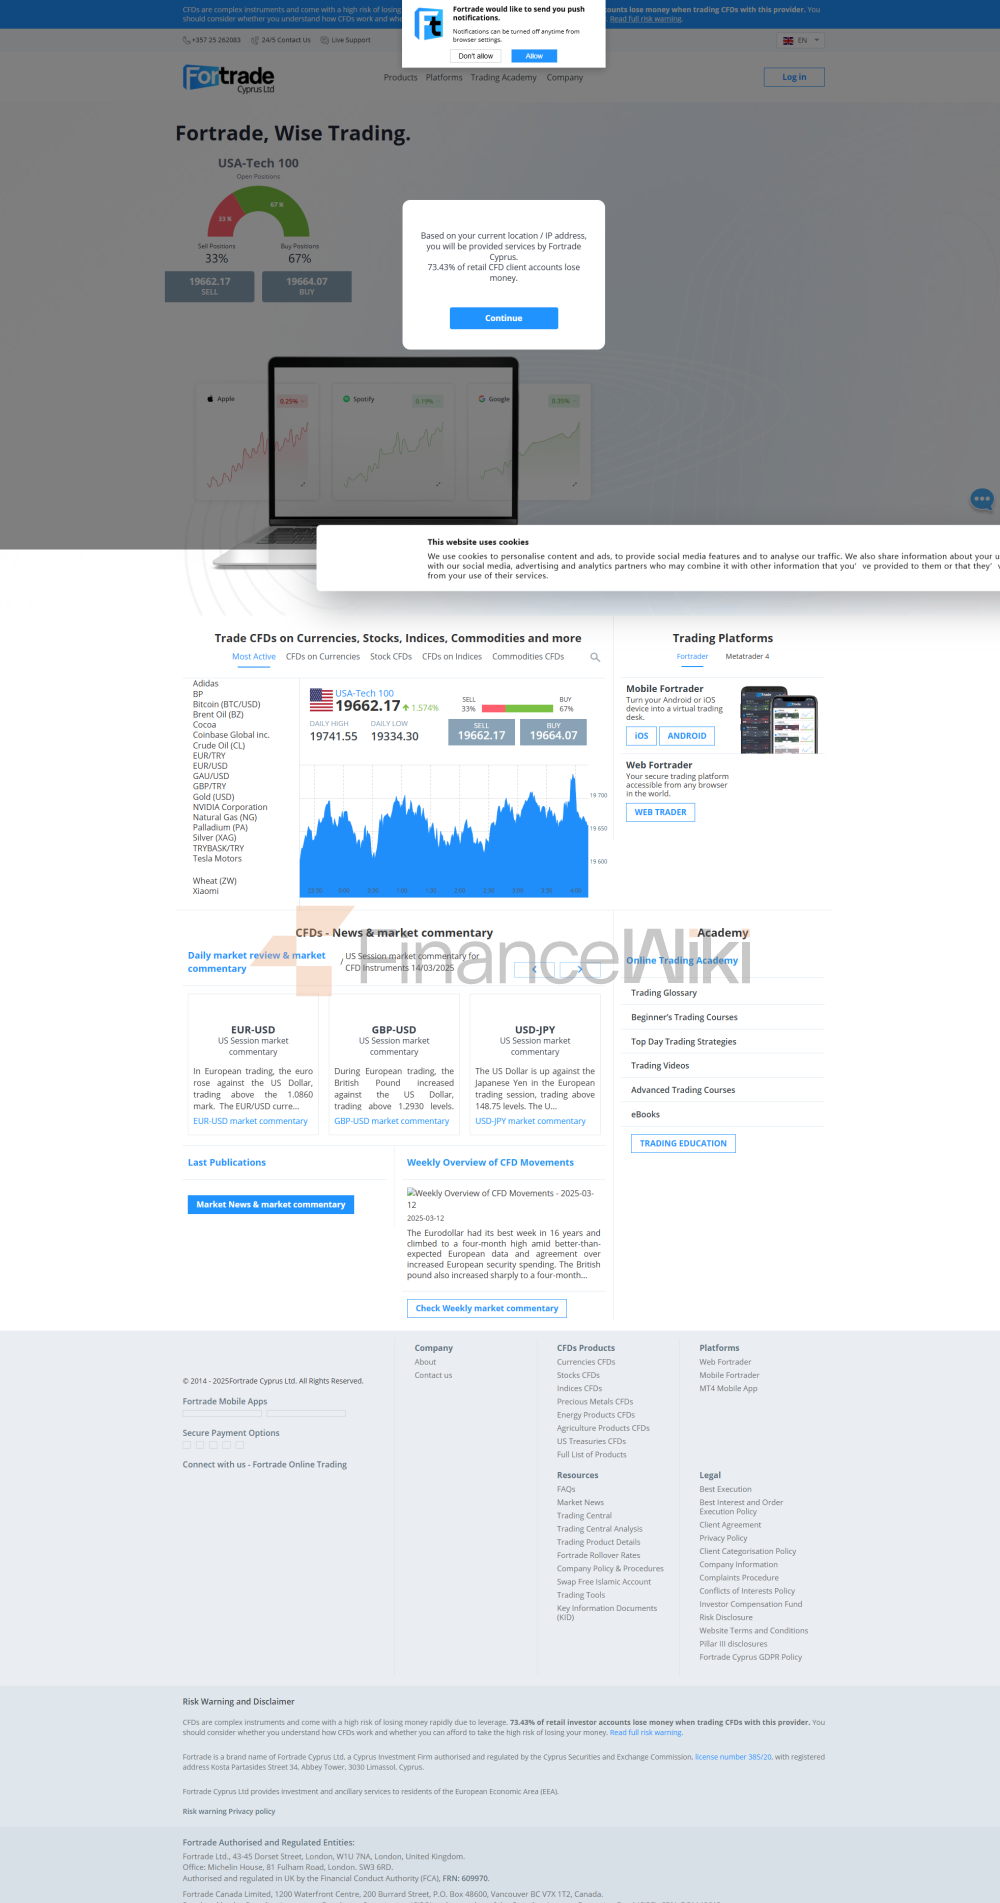Image resolution: width=1000 pixels, height=1903 pixels.
Task: Click Don't allow on the notification prompt
Action: click(x=475, y=56)
